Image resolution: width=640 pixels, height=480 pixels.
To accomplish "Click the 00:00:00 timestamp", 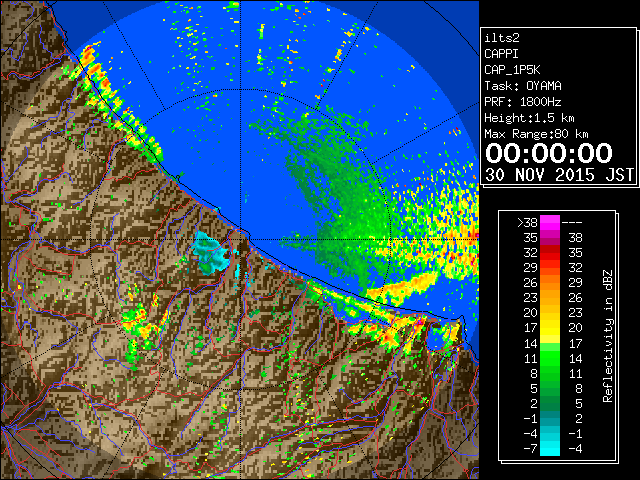I will [549, 153].
